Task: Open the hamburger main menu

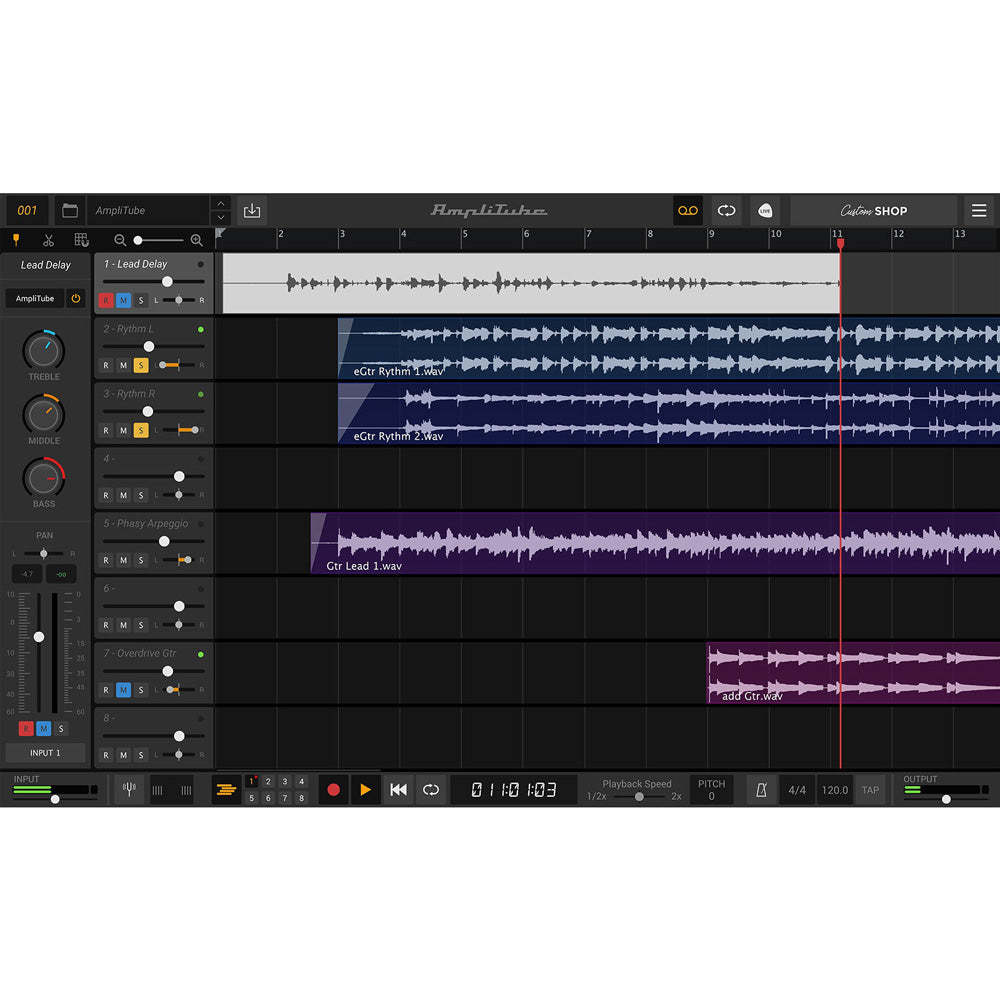Action: pos(979,211)
